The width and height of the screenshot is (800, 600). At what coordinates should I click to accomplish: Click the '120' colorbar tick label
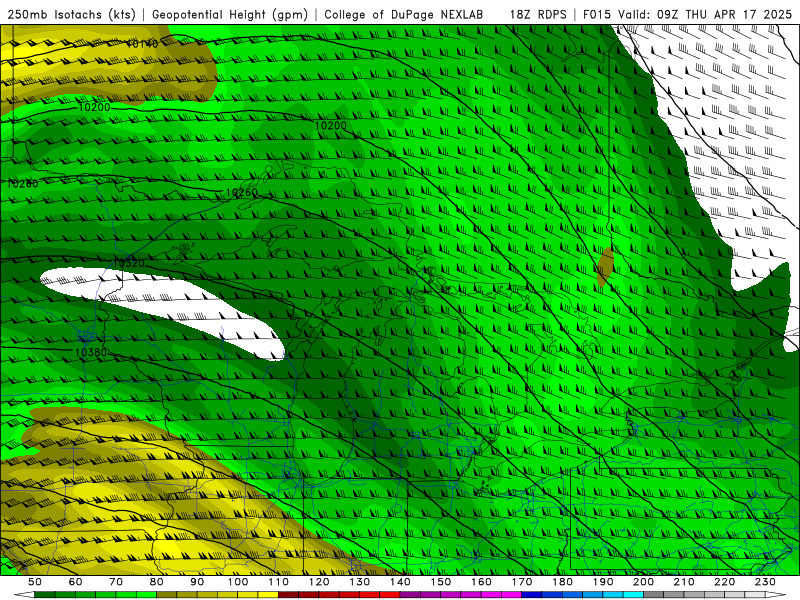tap(319, 582)
